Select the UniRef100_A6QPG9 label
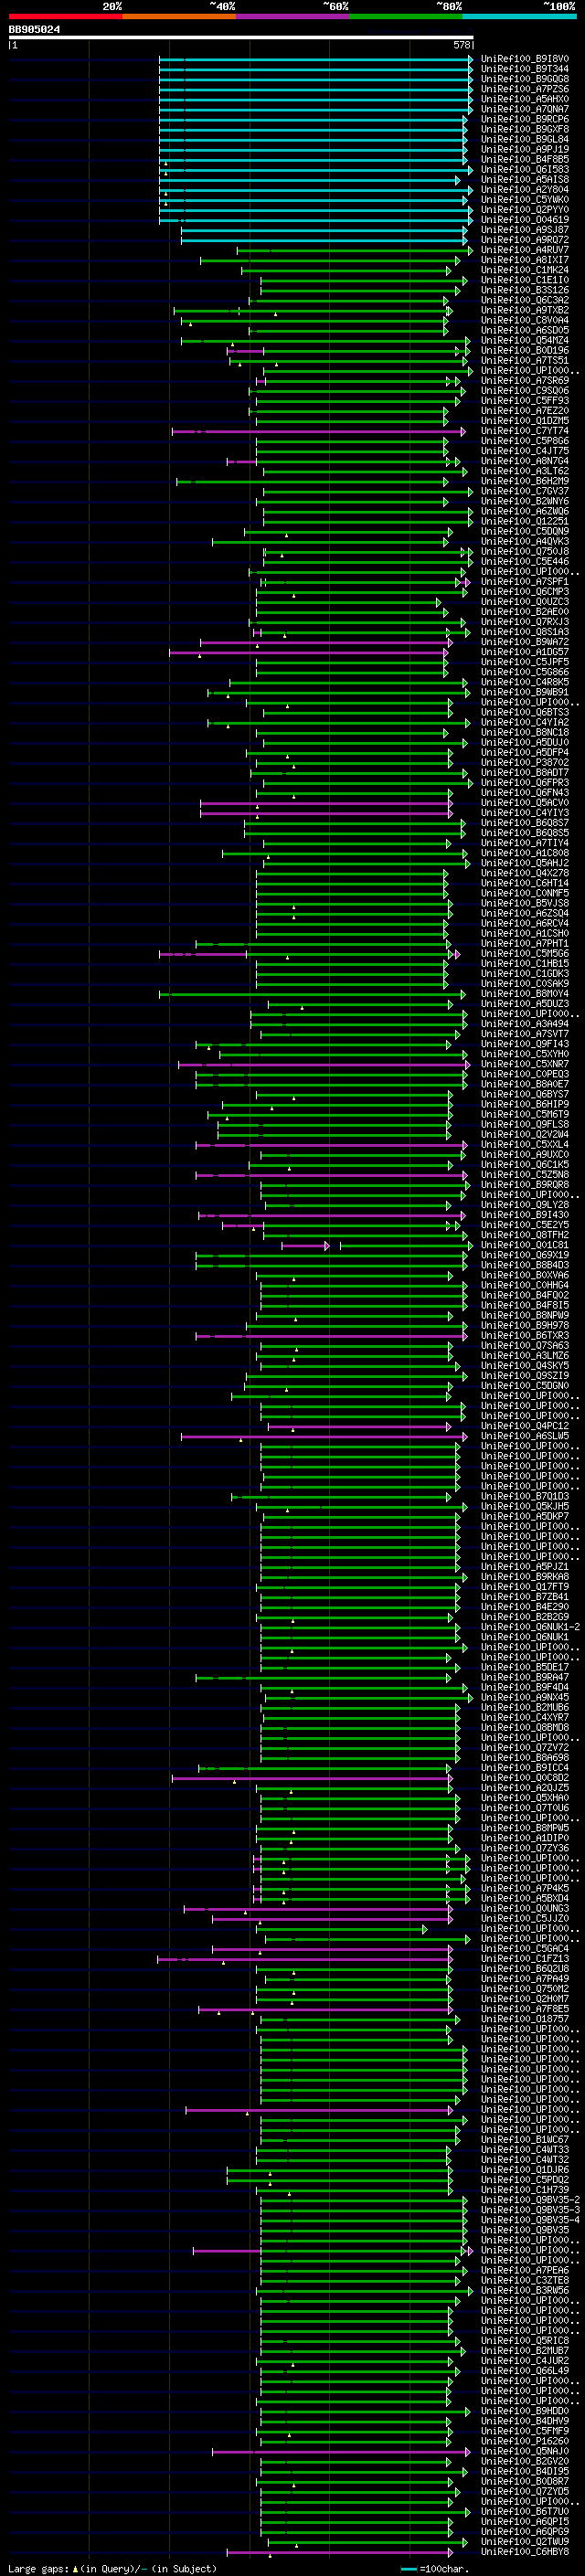The width and height of the screenshot is (585, 2576). point(525,2531)
